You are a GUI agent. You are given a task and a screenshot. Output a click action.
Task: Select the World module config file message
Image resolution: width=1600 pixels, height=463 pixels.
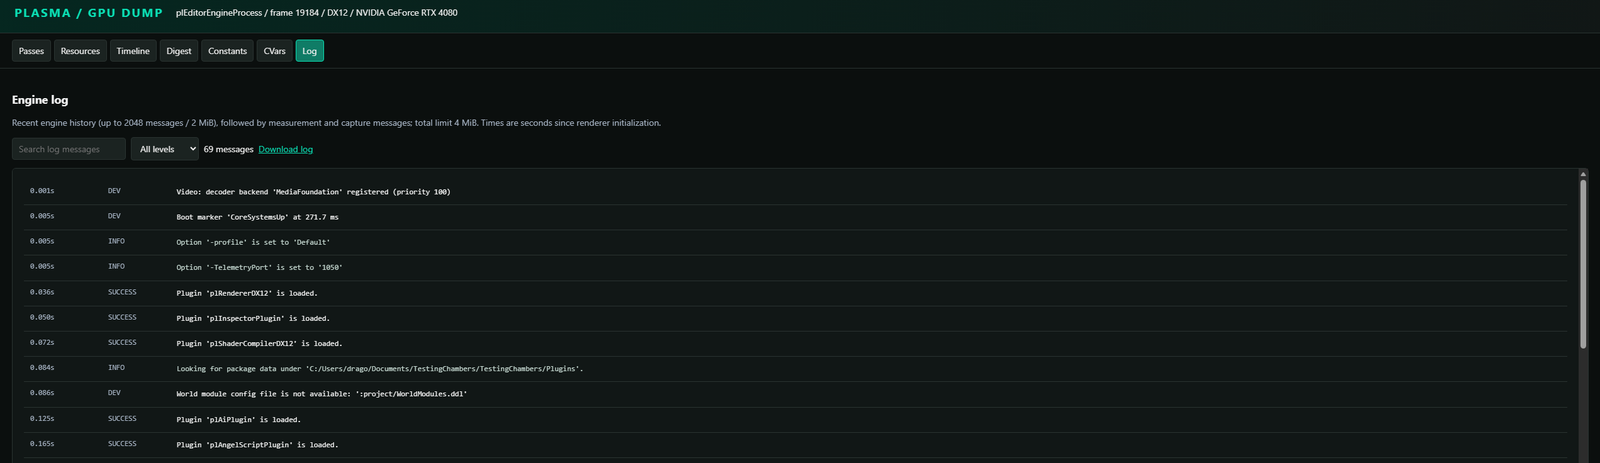pos(322,394)
